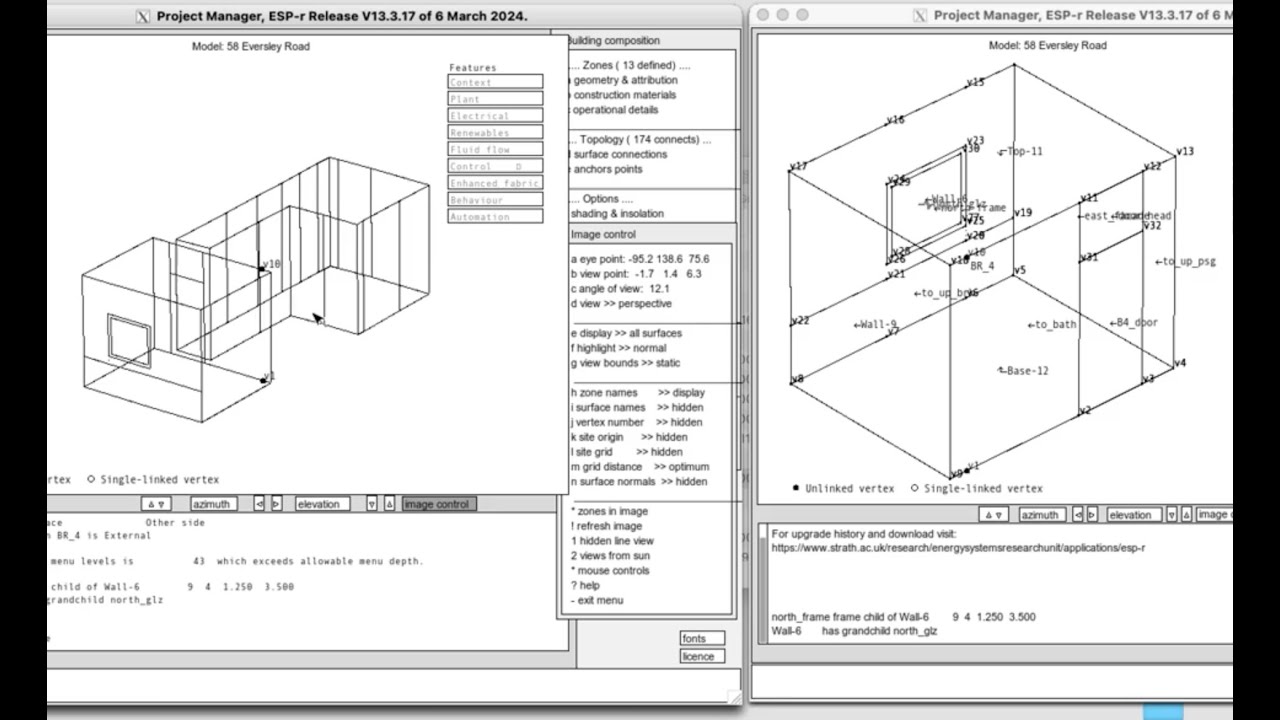Click 'Top-11' surface label in right view

1020,152
